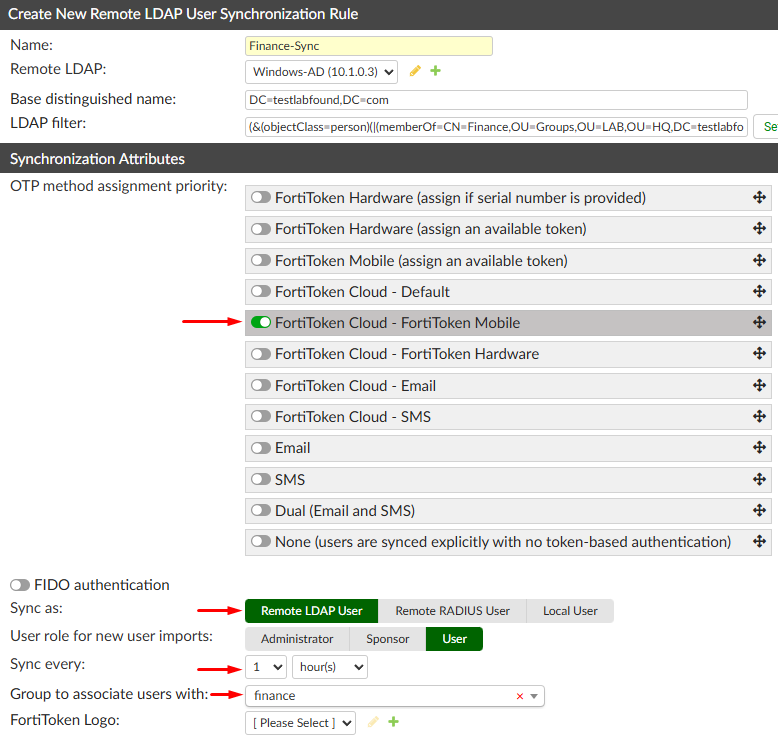The width and height of the screenshot is (778, 737).
Task: Click the button next to LDAP filter
Action: click(x=766, y=127)
